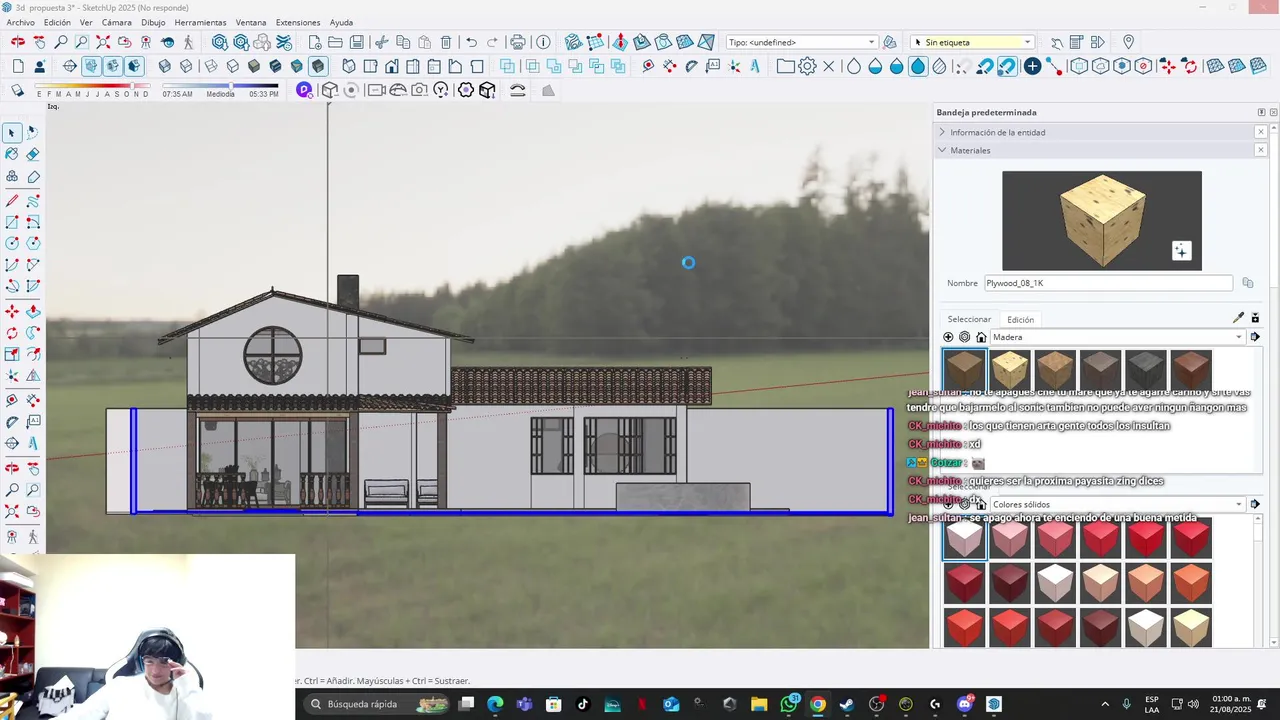1280x720 pixels.
Task: Click the Pan hand tool in top toolbar
Action: point(39,42)
